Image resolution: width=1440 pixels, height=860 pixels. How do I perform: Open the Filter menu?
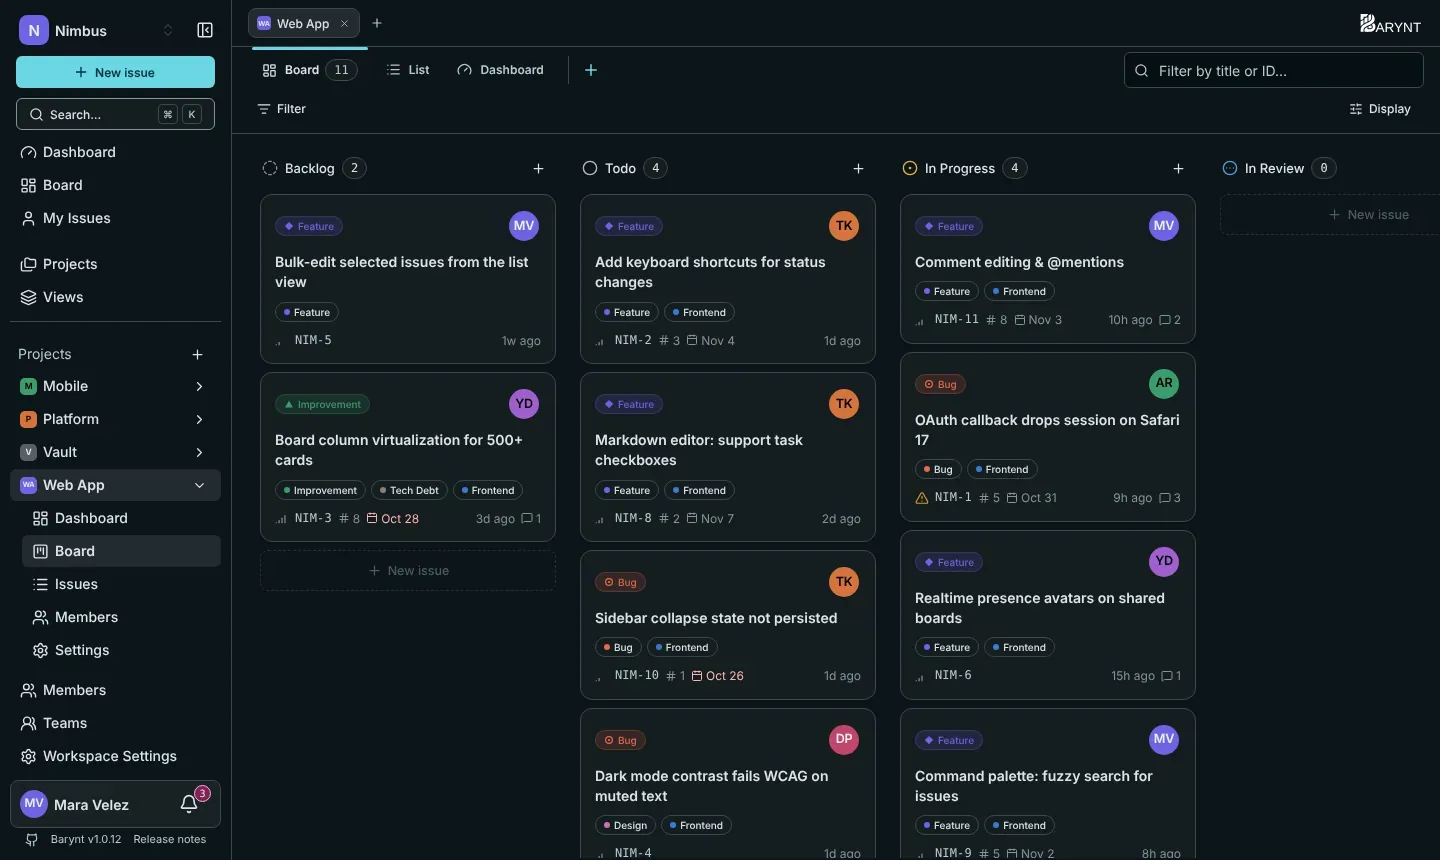[282, 109]
